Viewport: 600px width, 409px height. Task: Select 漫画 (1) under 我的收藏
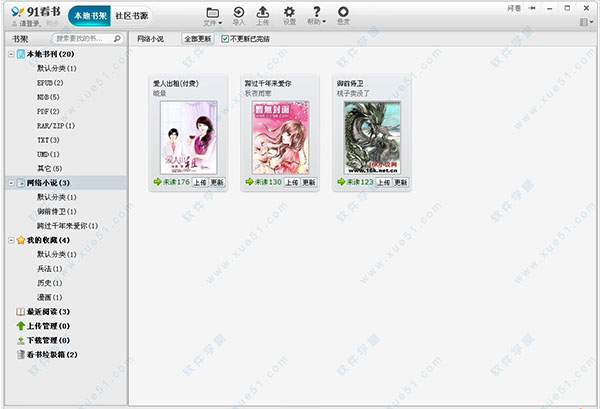[50, 297]
